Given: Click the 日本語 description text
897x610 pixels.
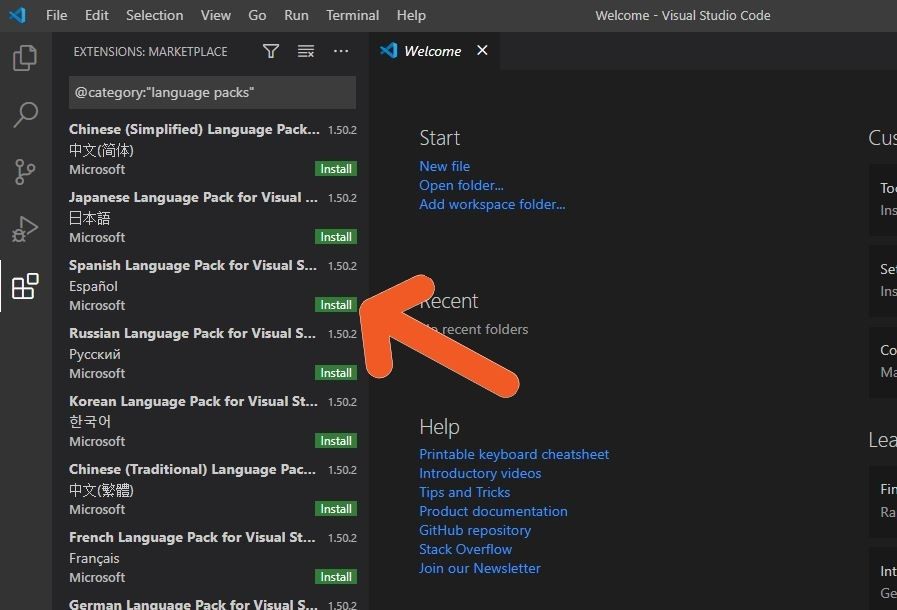Looking at the screenshot, I should click(90, 218).
